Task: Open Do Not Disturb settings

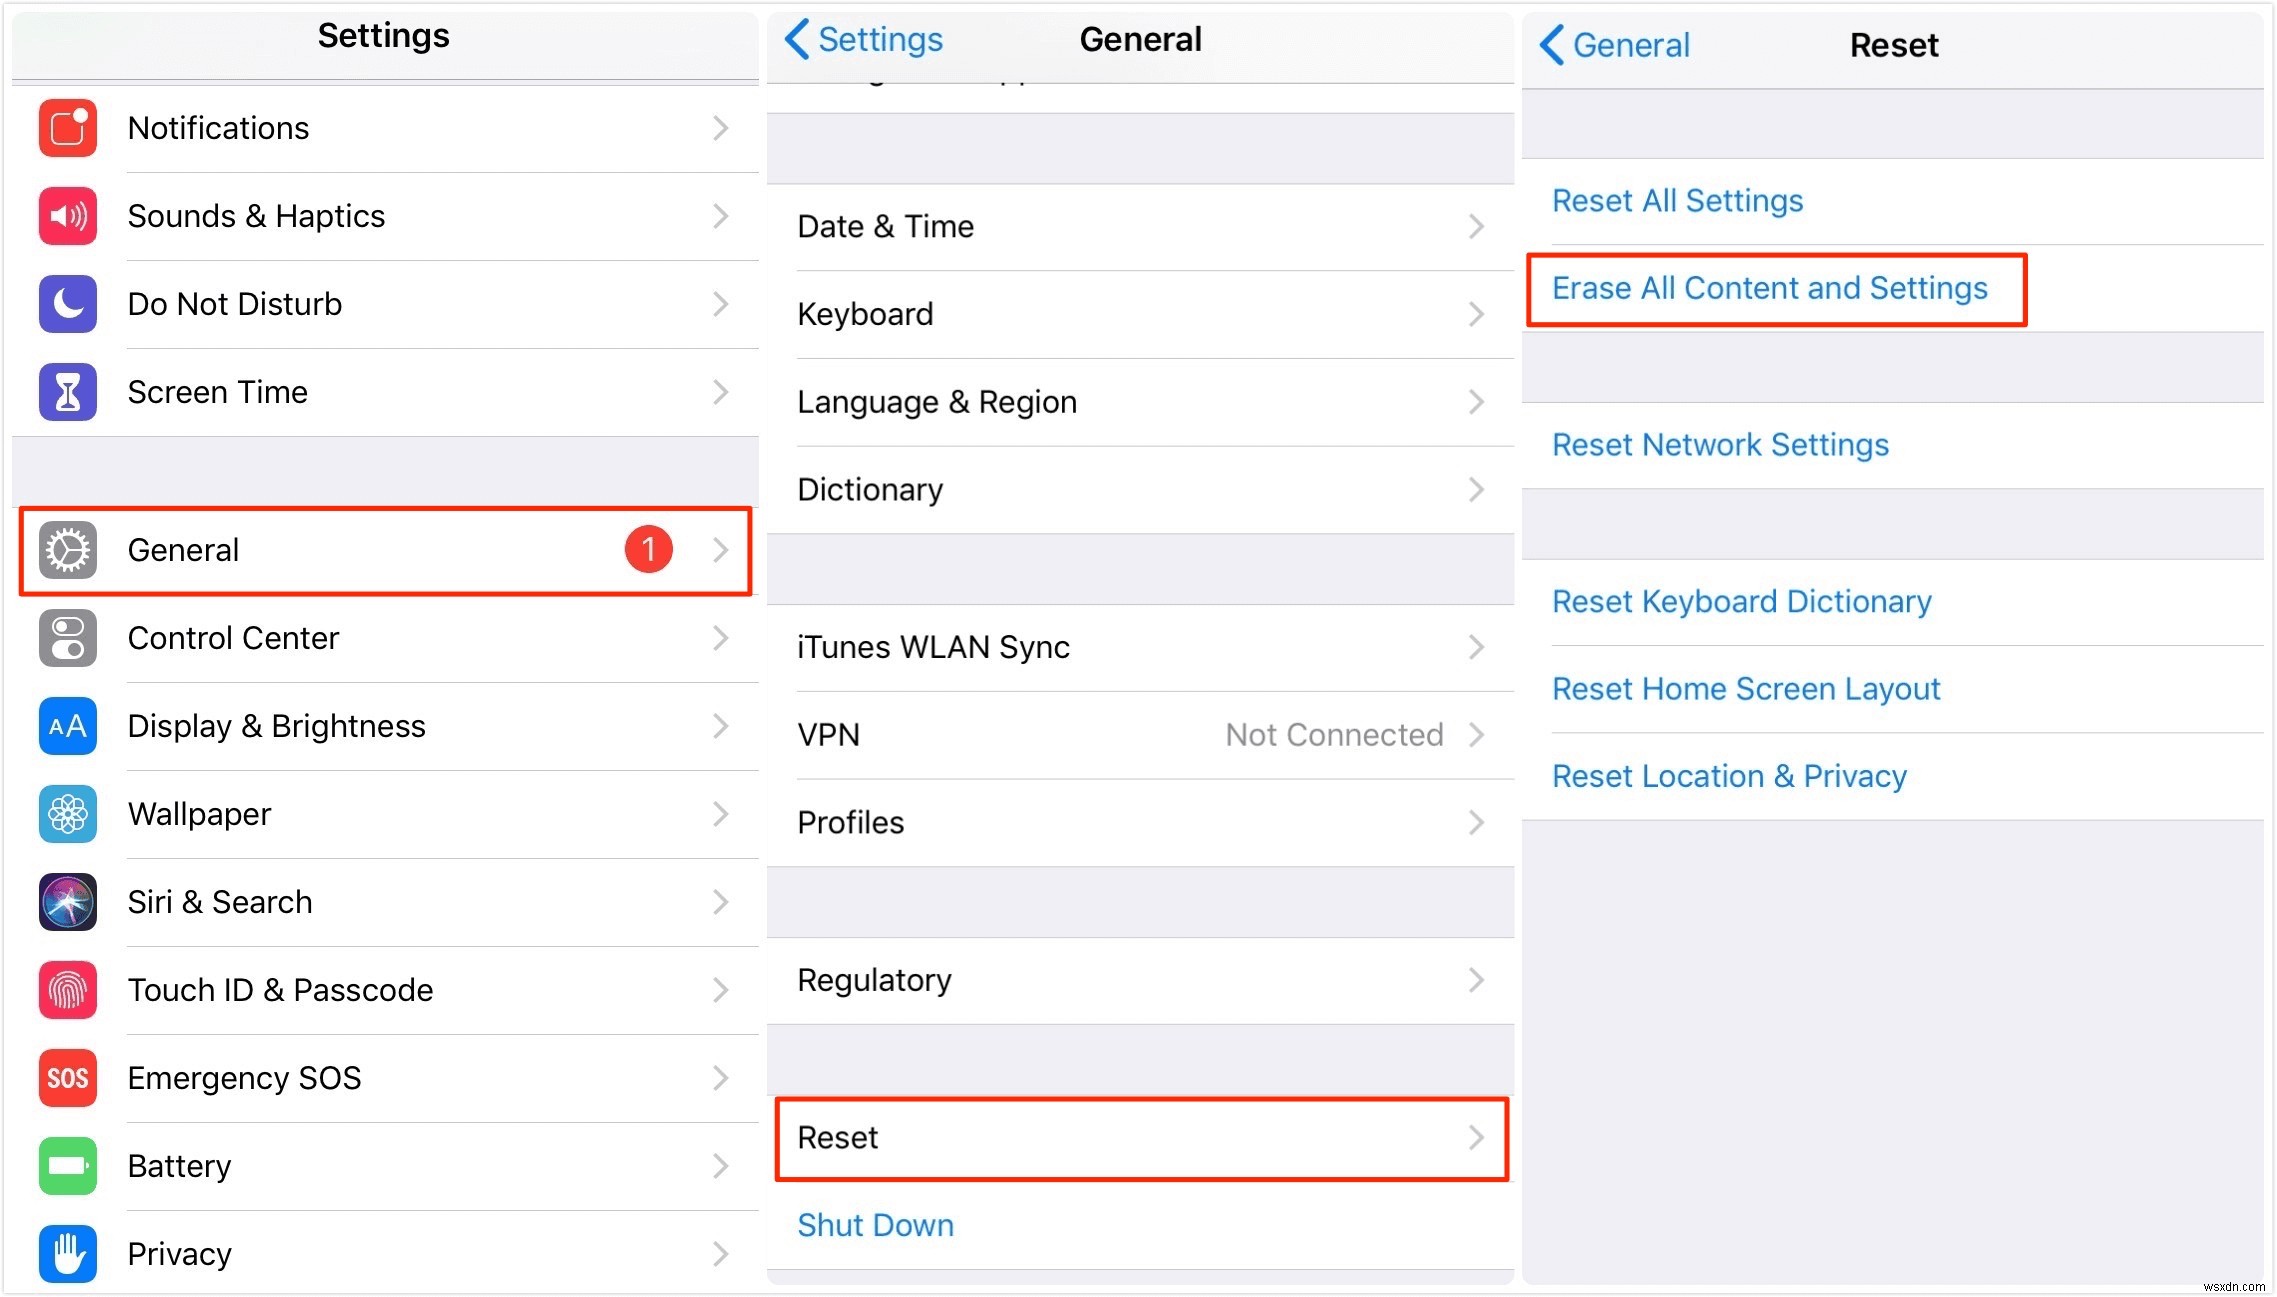Action: [x=385, y=304]
